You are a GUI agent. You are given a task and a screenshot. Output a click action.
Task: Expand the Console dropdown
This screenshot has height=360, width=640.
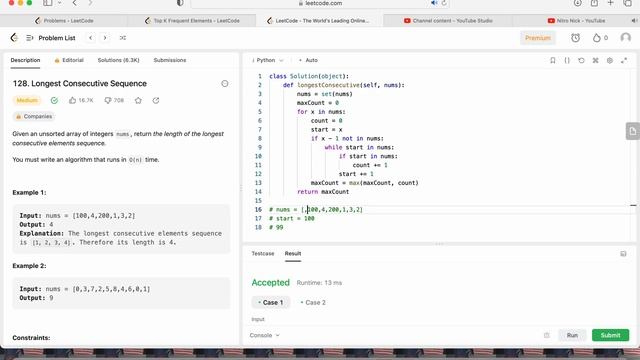click(x=264, y=335)
